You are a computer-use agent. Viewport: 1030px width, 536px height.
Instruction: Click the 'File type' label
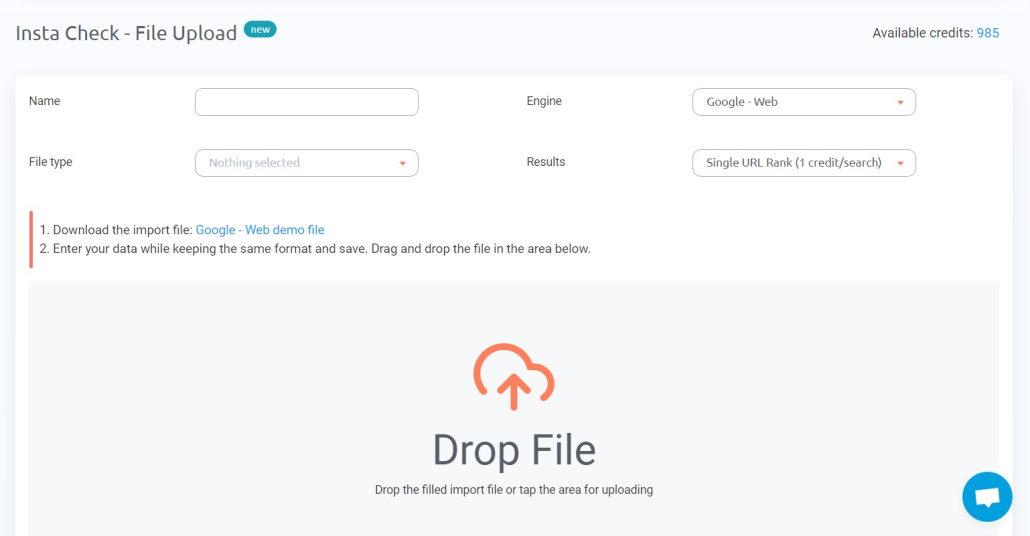tap(51, 162)
